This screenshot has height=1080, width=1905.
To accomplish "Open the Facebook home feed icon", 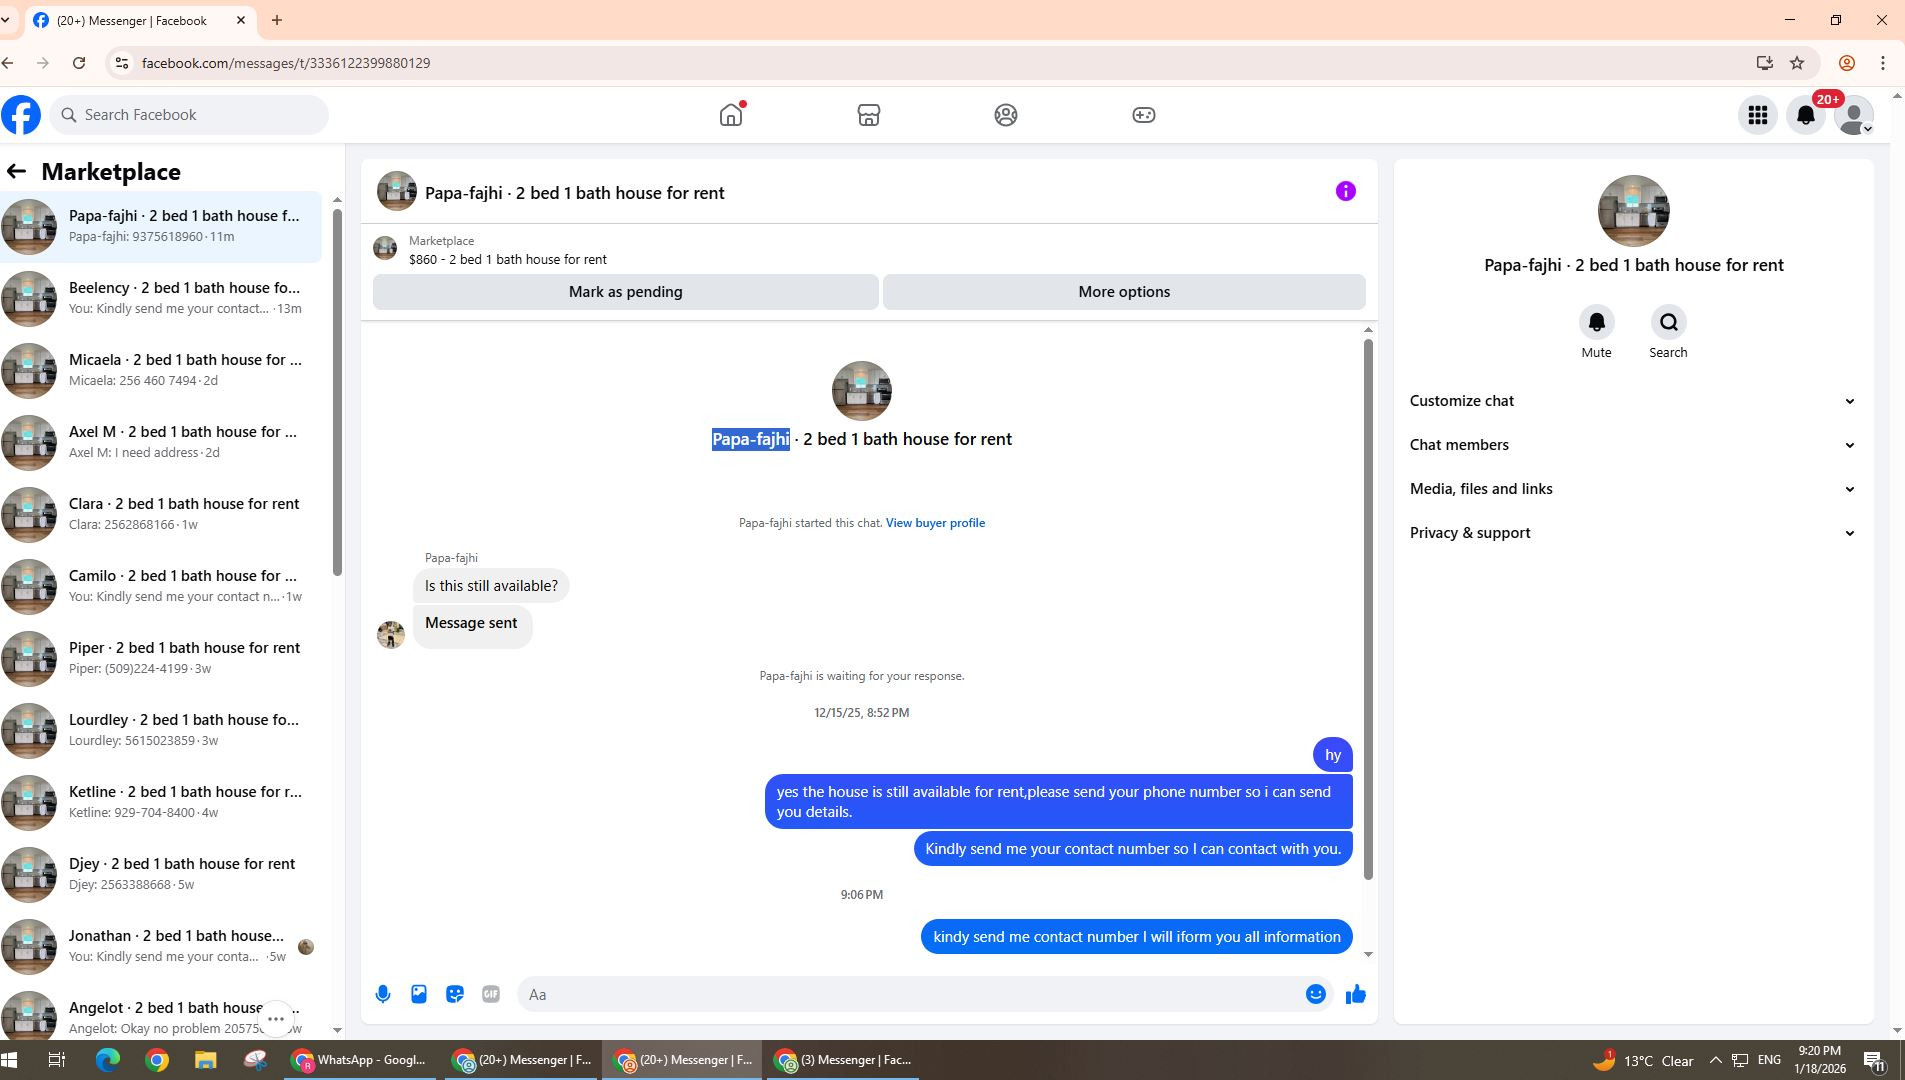I will [x=731, y=115].
